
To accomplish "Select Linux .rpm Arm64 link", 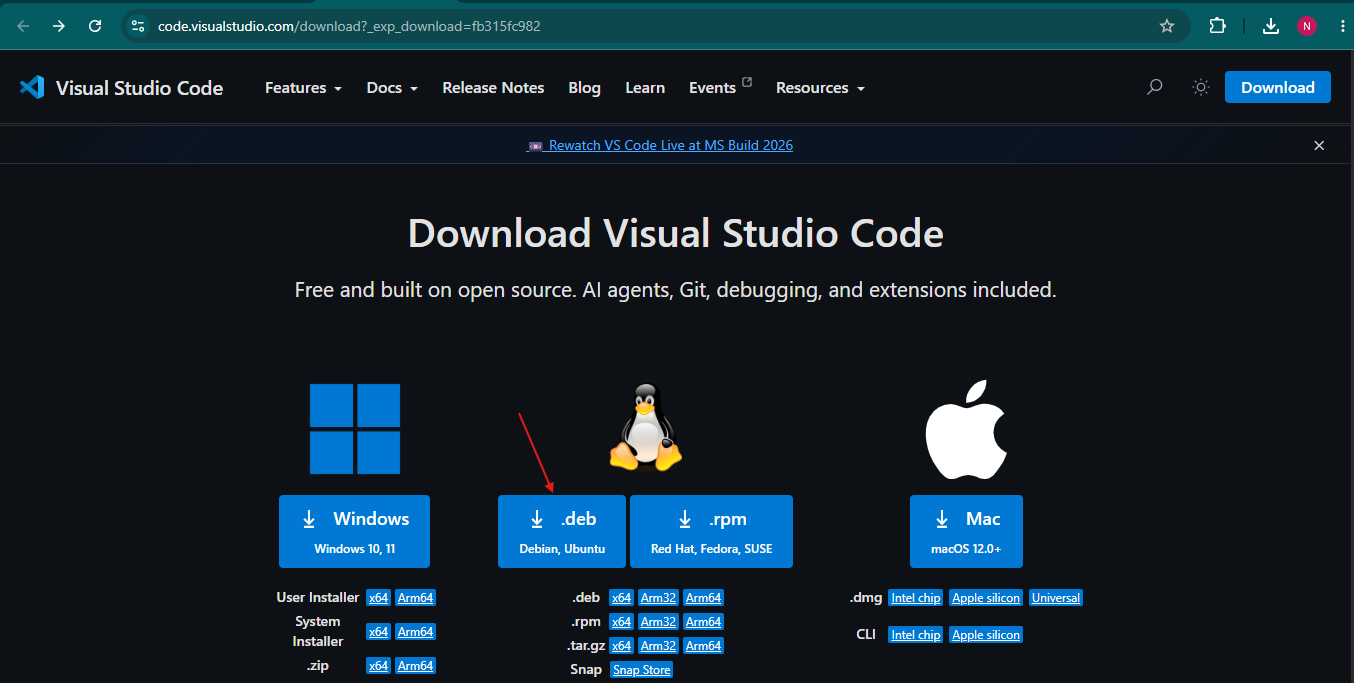I will [x=703, y=622].
